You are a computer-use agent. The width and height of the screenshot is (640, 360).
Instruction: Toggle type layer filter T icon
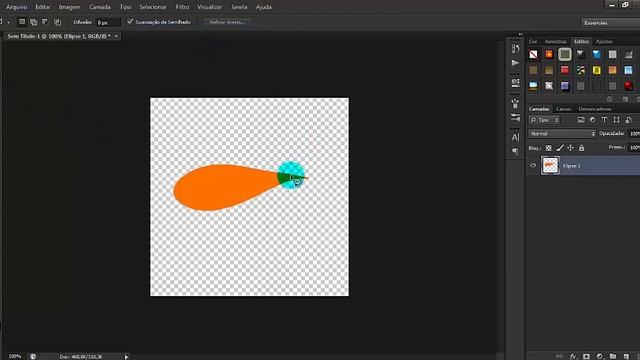604,120
